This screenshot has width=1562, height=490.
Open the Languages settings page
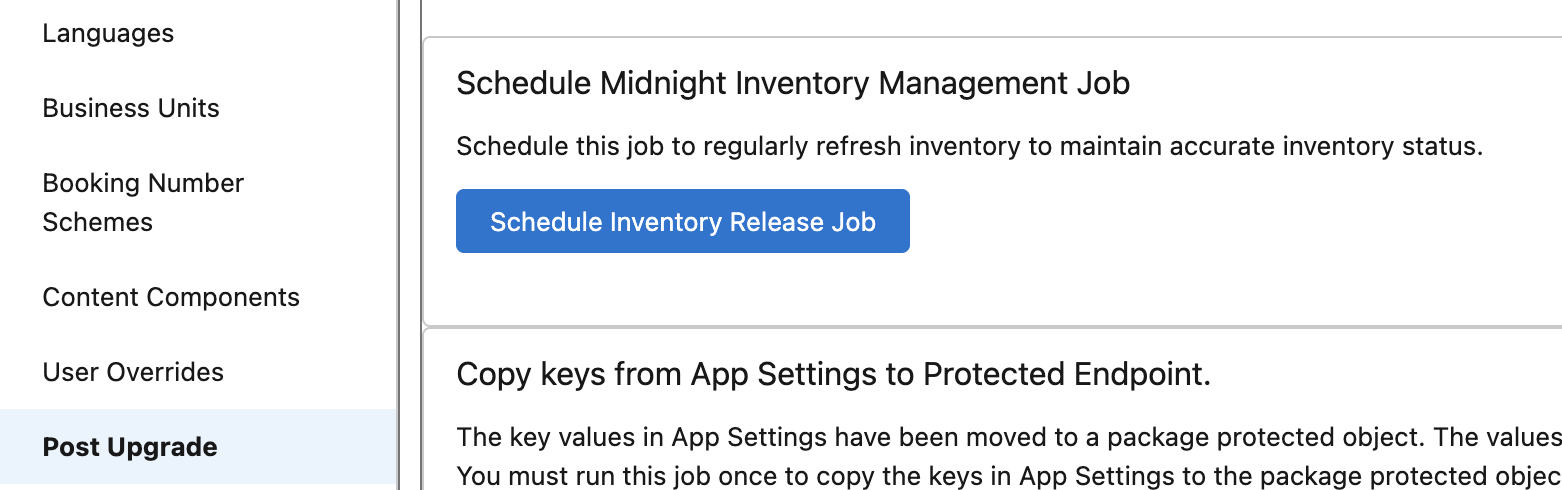pos(108,33)
